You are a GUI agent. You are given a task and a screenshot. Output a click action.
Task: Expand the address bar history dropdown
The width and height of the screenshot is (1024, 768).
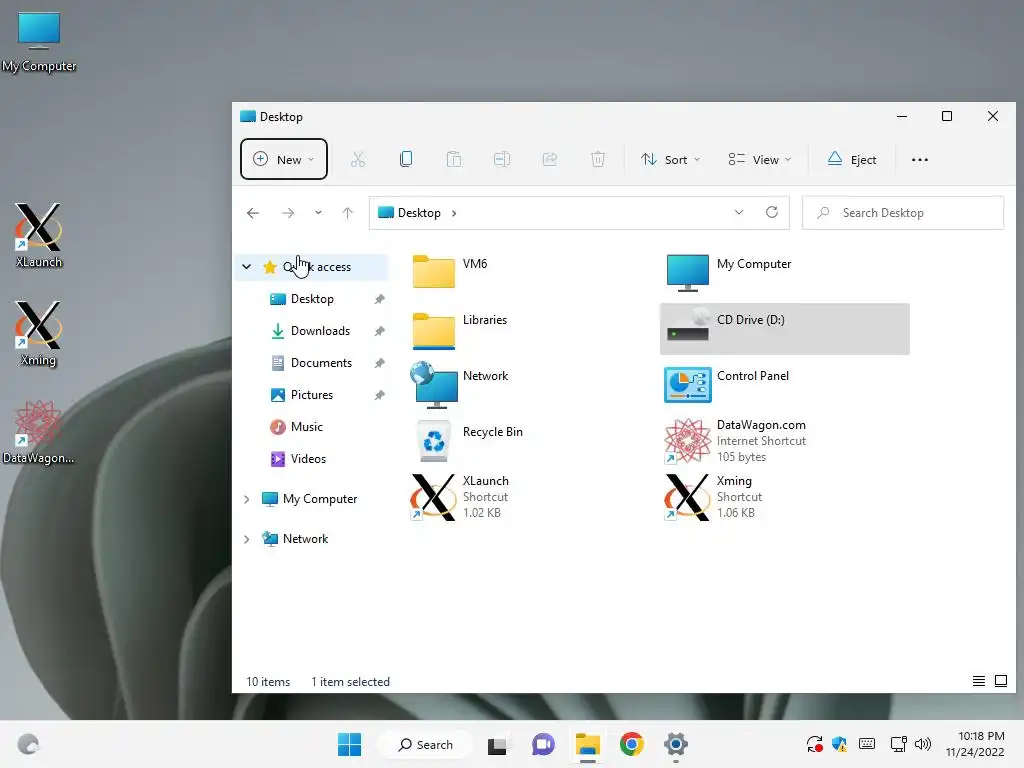739,213
